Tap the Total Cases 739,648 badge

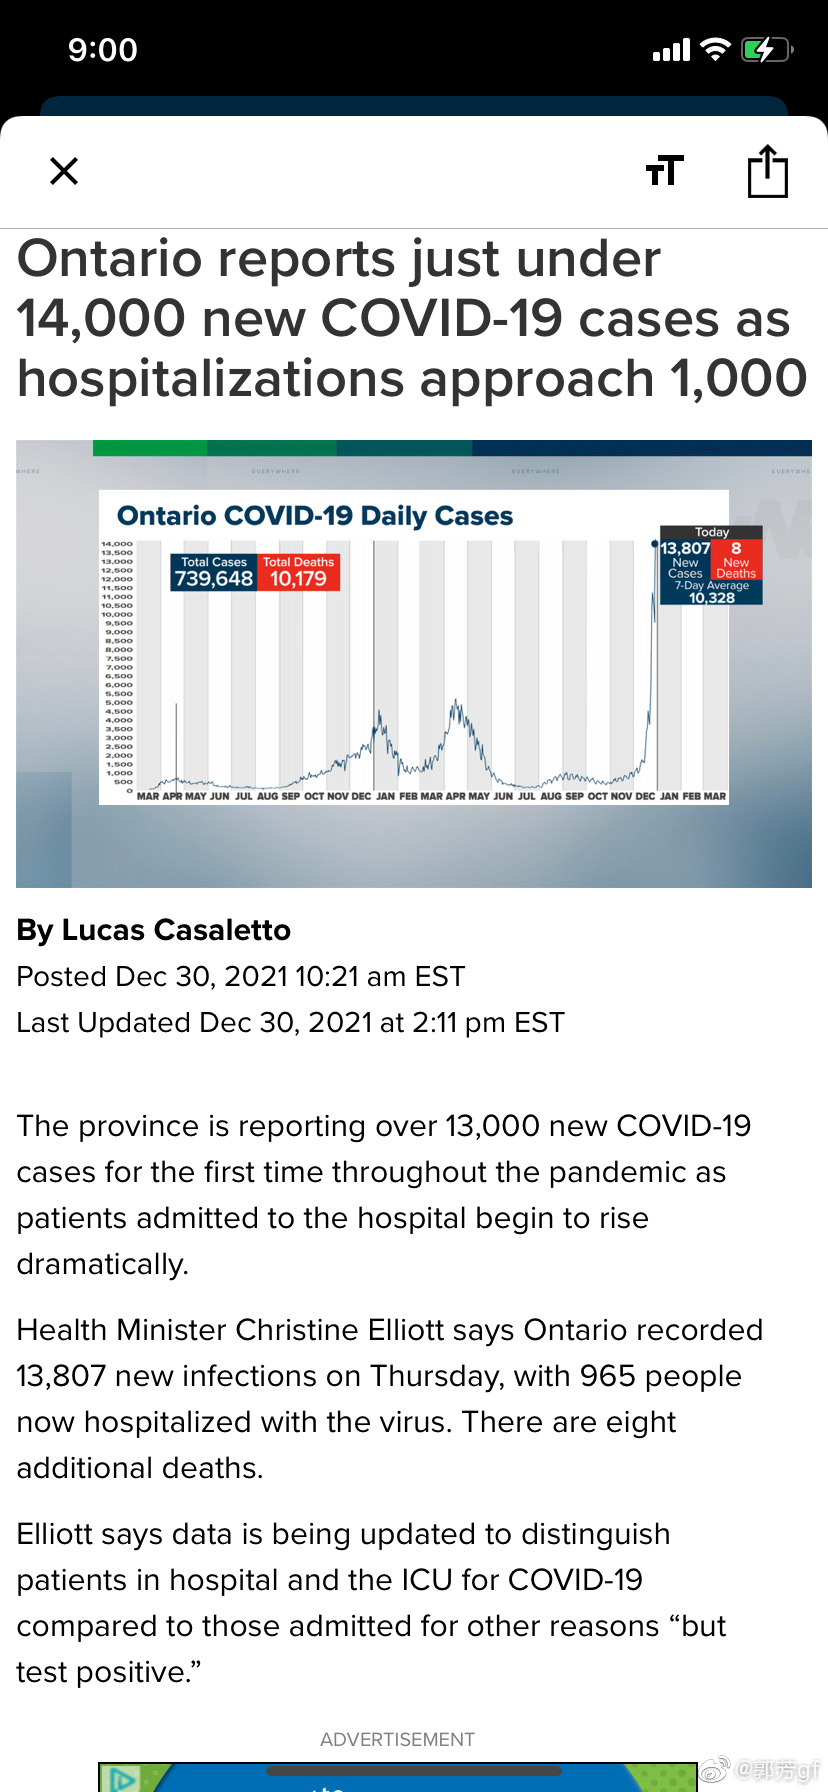[214, 572]
